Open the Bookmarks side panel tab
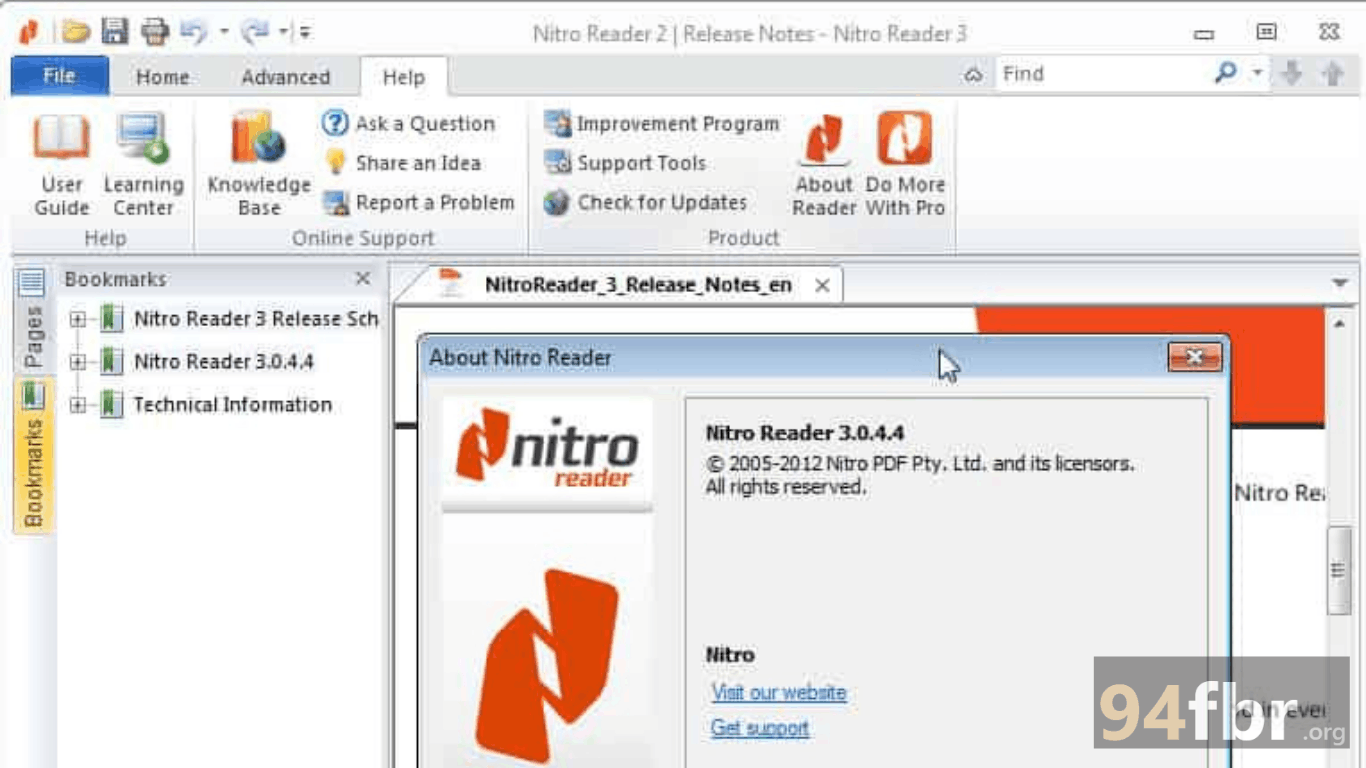This screenshot has height=768, width=1366. tap(33, 455)
